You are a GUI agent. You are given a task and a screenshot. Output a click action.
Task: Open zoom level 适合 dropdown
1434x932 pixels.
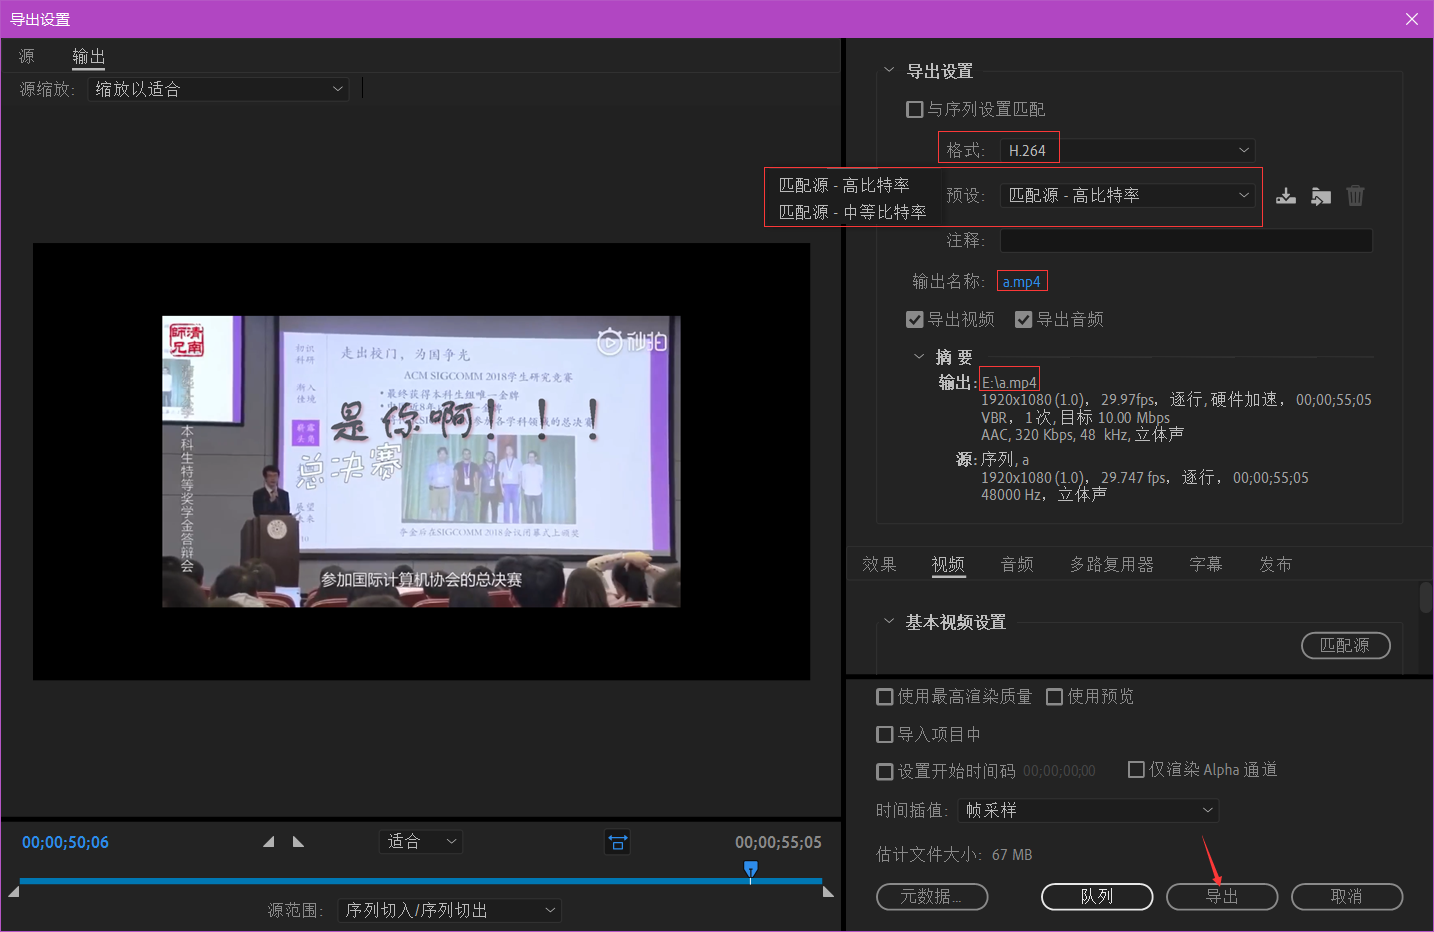[421, 842]
